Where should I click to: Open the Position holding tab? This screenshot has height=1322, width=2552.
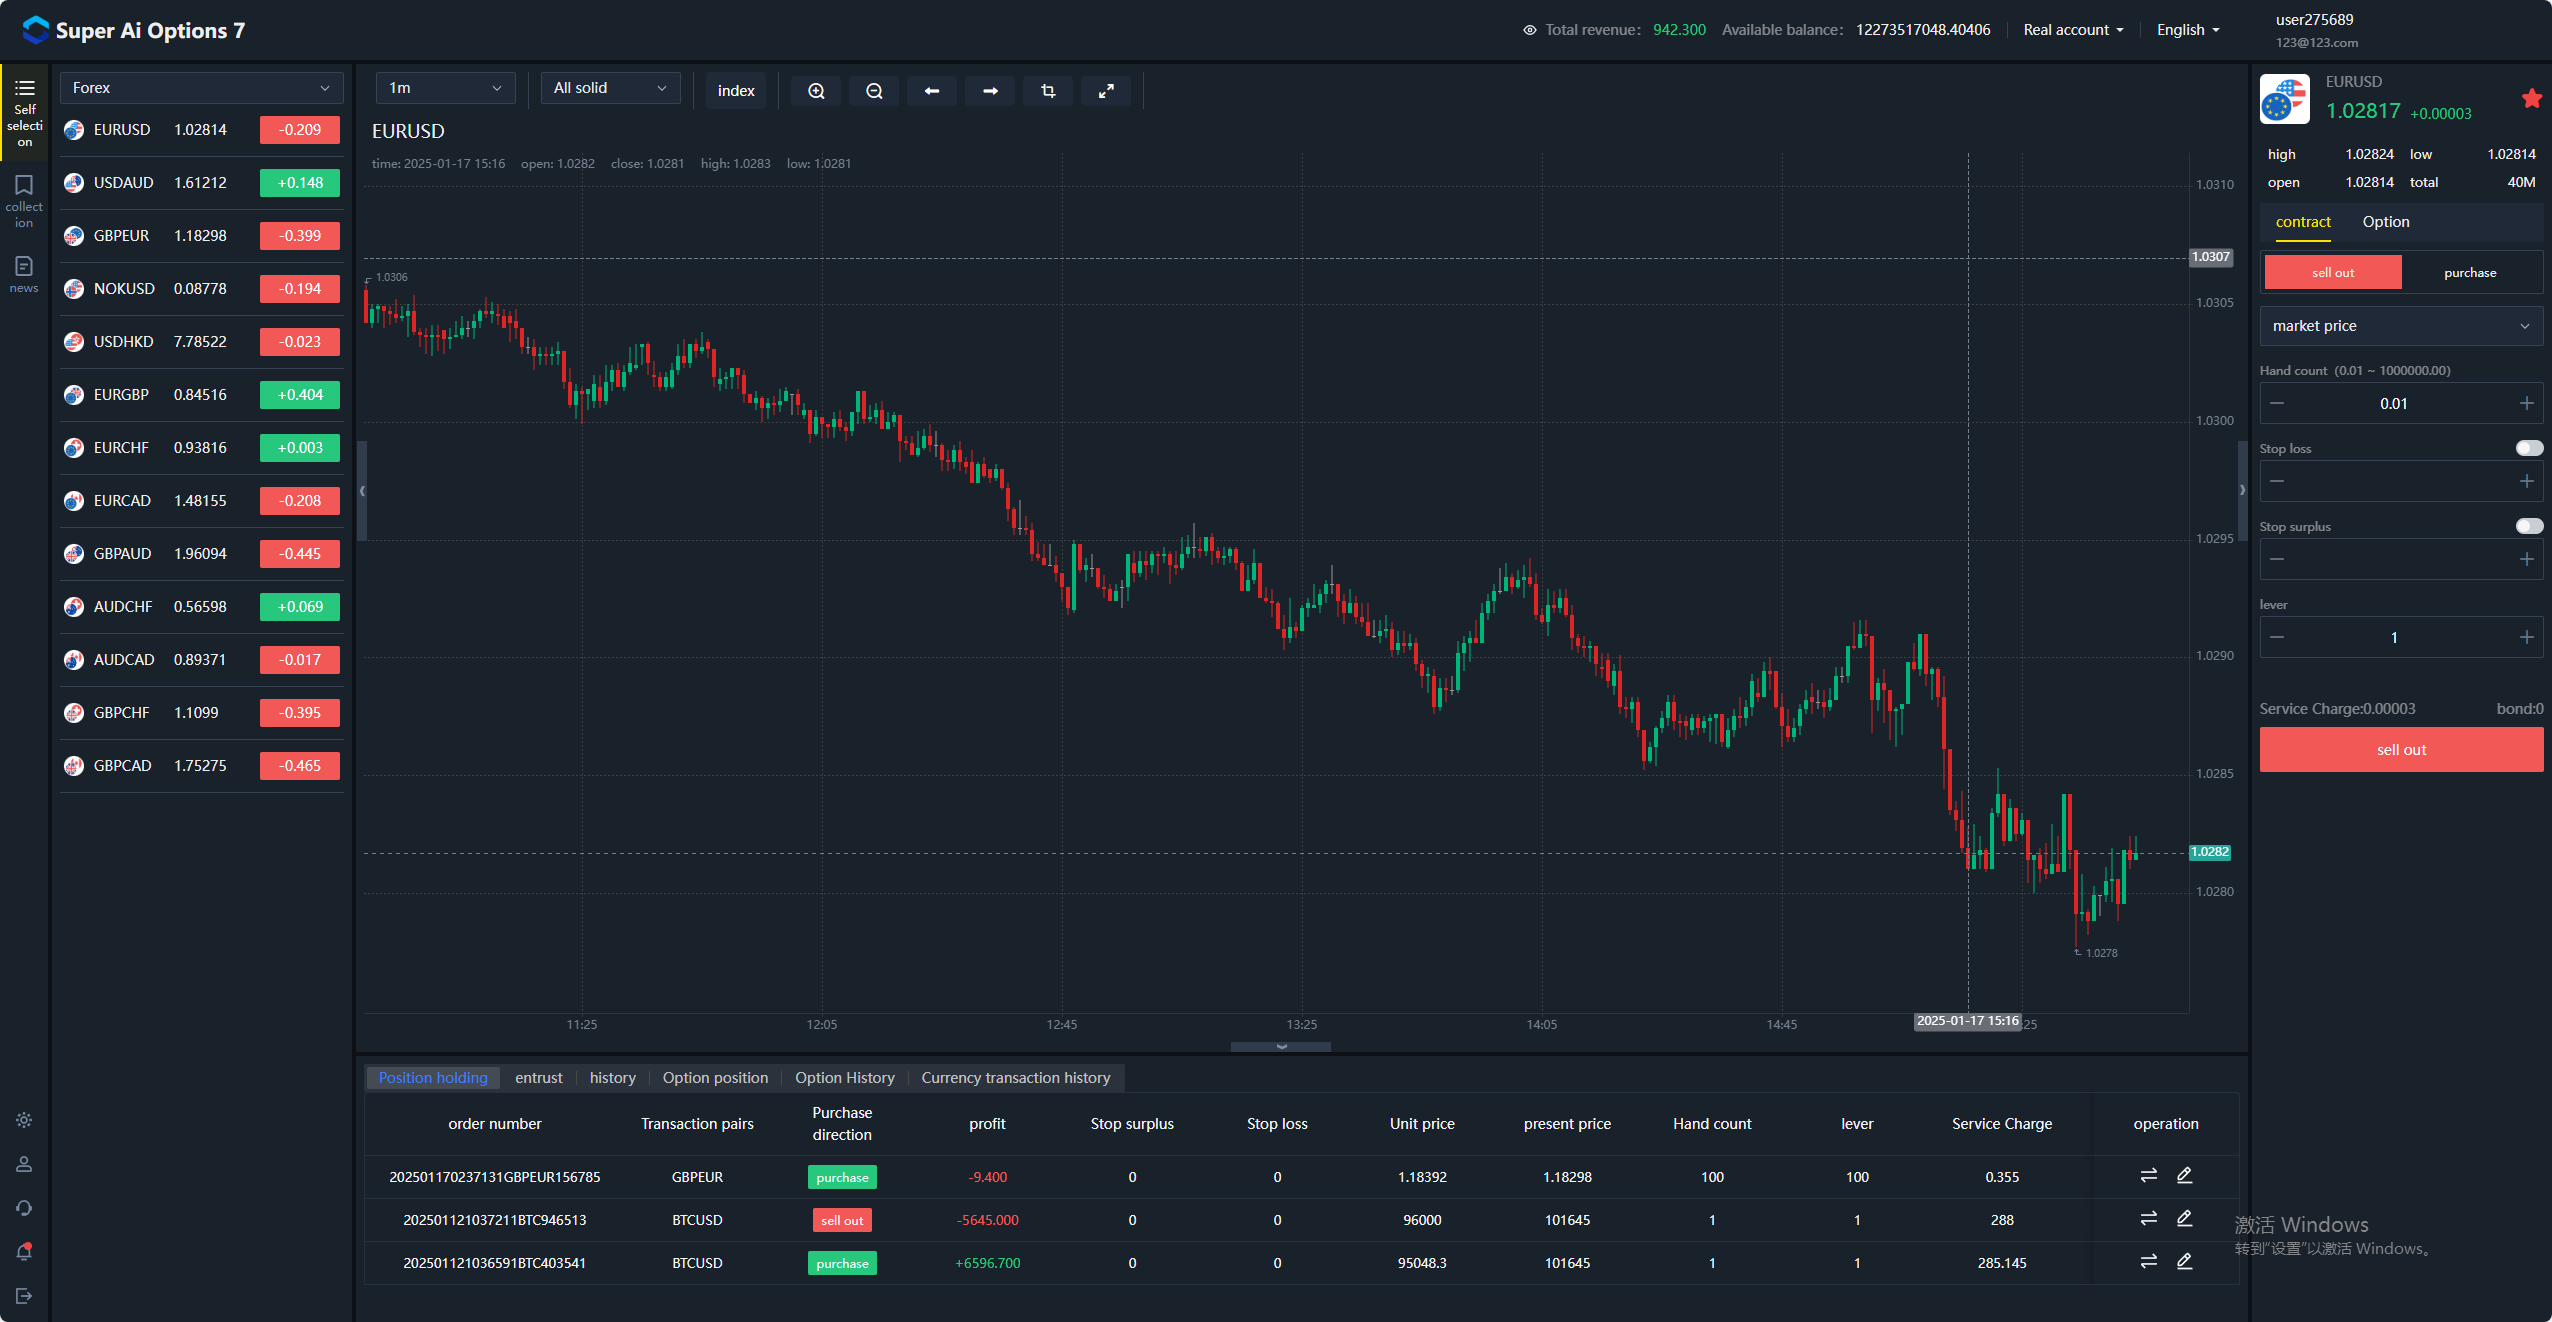coord(433,1077)
